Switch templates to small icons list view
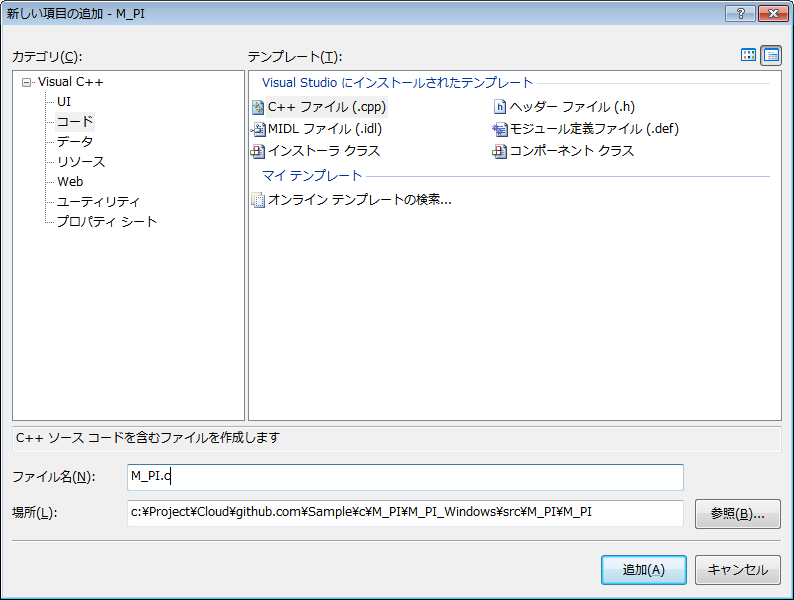794x600 pixels. [x=771, y=55]
